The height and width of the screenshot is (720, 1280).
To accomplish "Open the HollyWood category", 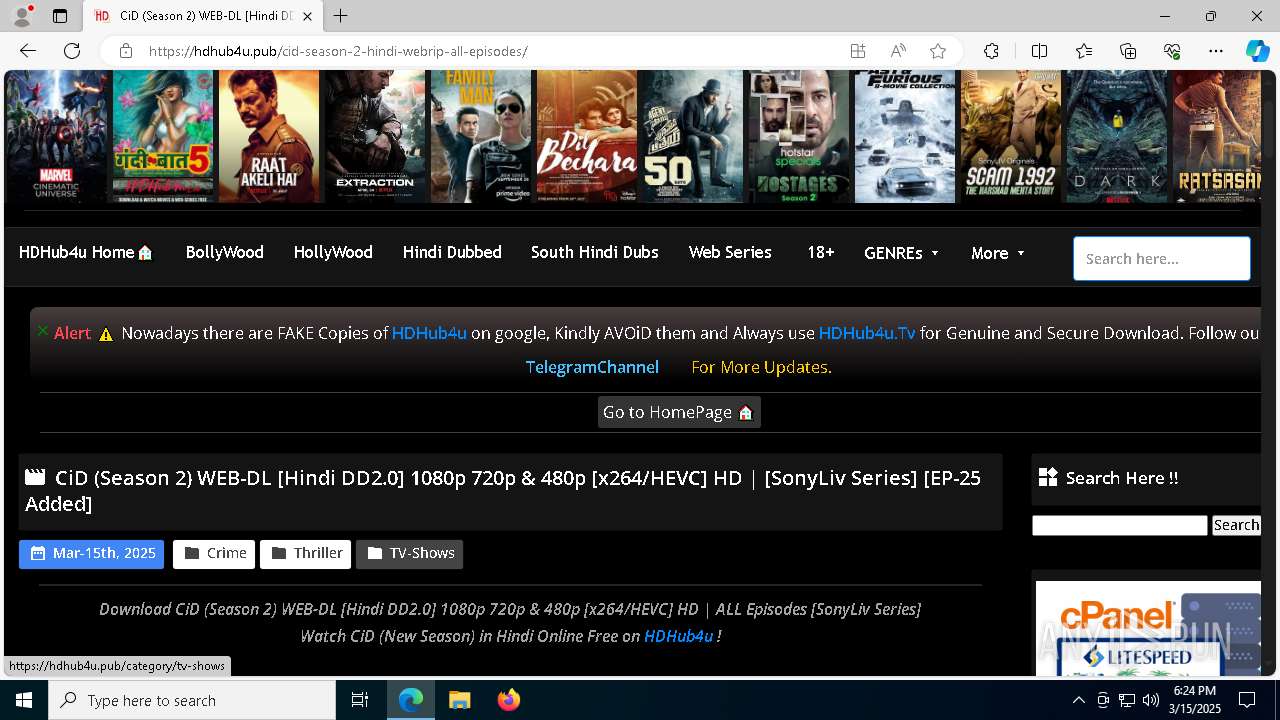I will [x=333, y=253].
